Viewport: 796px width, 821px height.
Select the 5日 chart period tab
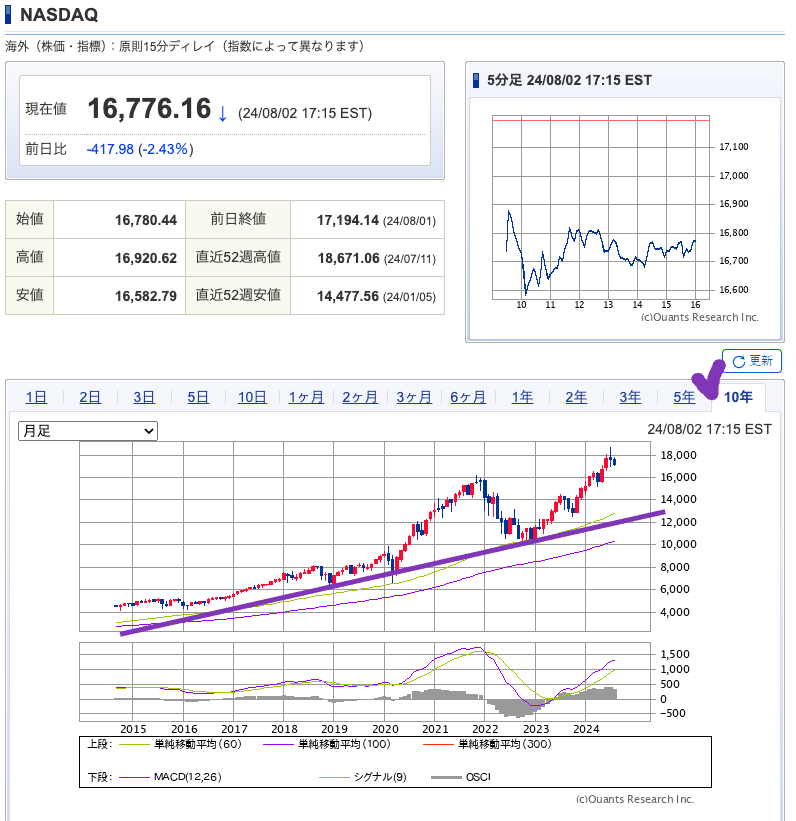(x=198, y=397)
